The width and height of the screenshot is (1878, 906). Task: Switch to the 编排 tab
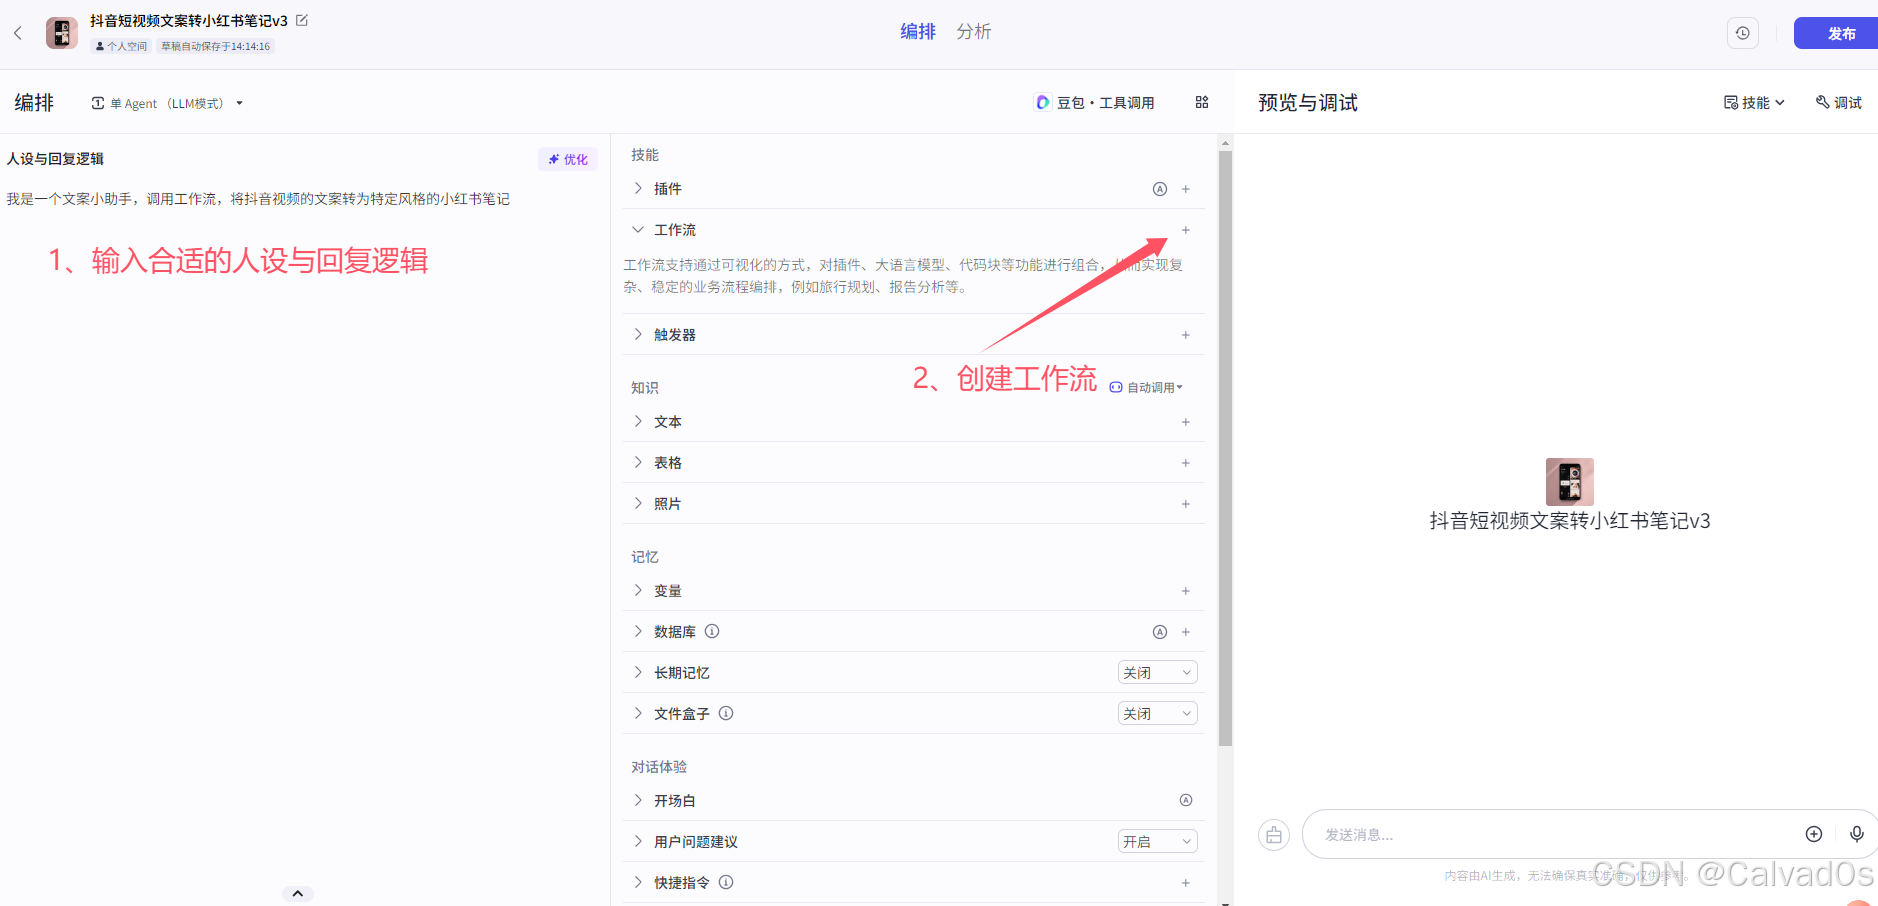pos(918,32)
